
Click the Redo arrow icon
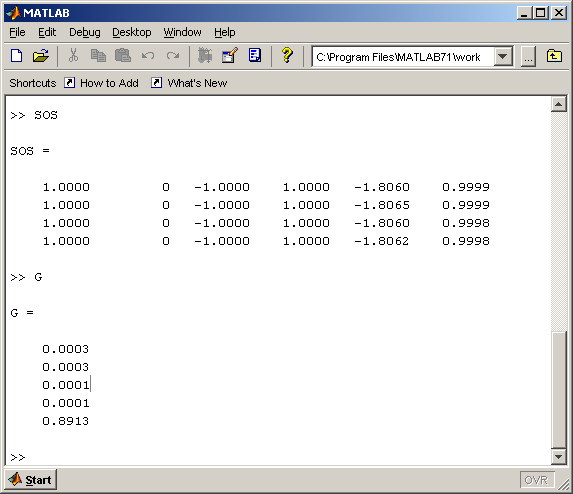173,56
